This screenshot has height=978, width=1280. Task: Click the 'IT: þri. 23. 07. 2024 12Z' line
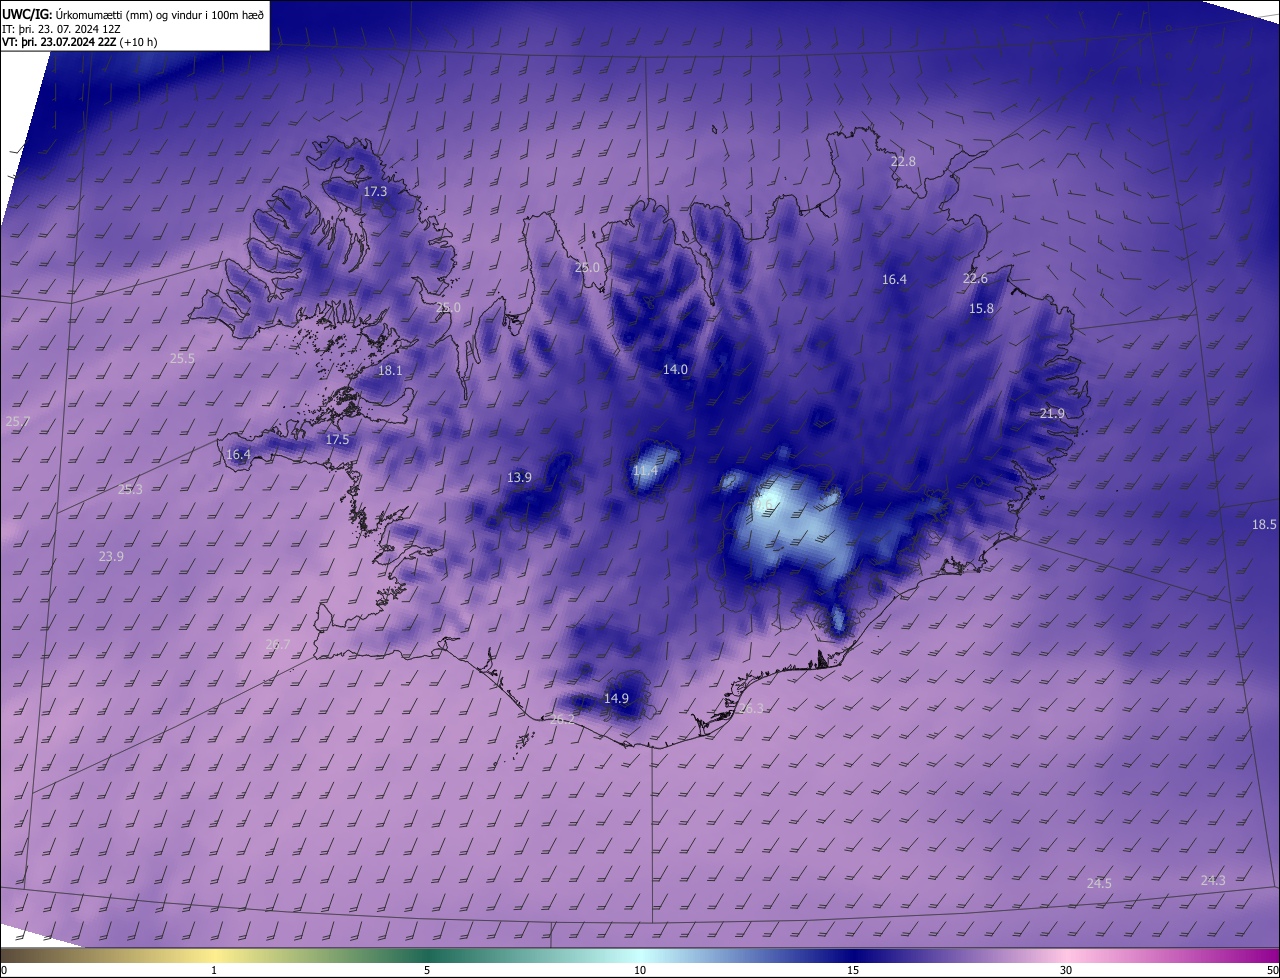[61, 29]
